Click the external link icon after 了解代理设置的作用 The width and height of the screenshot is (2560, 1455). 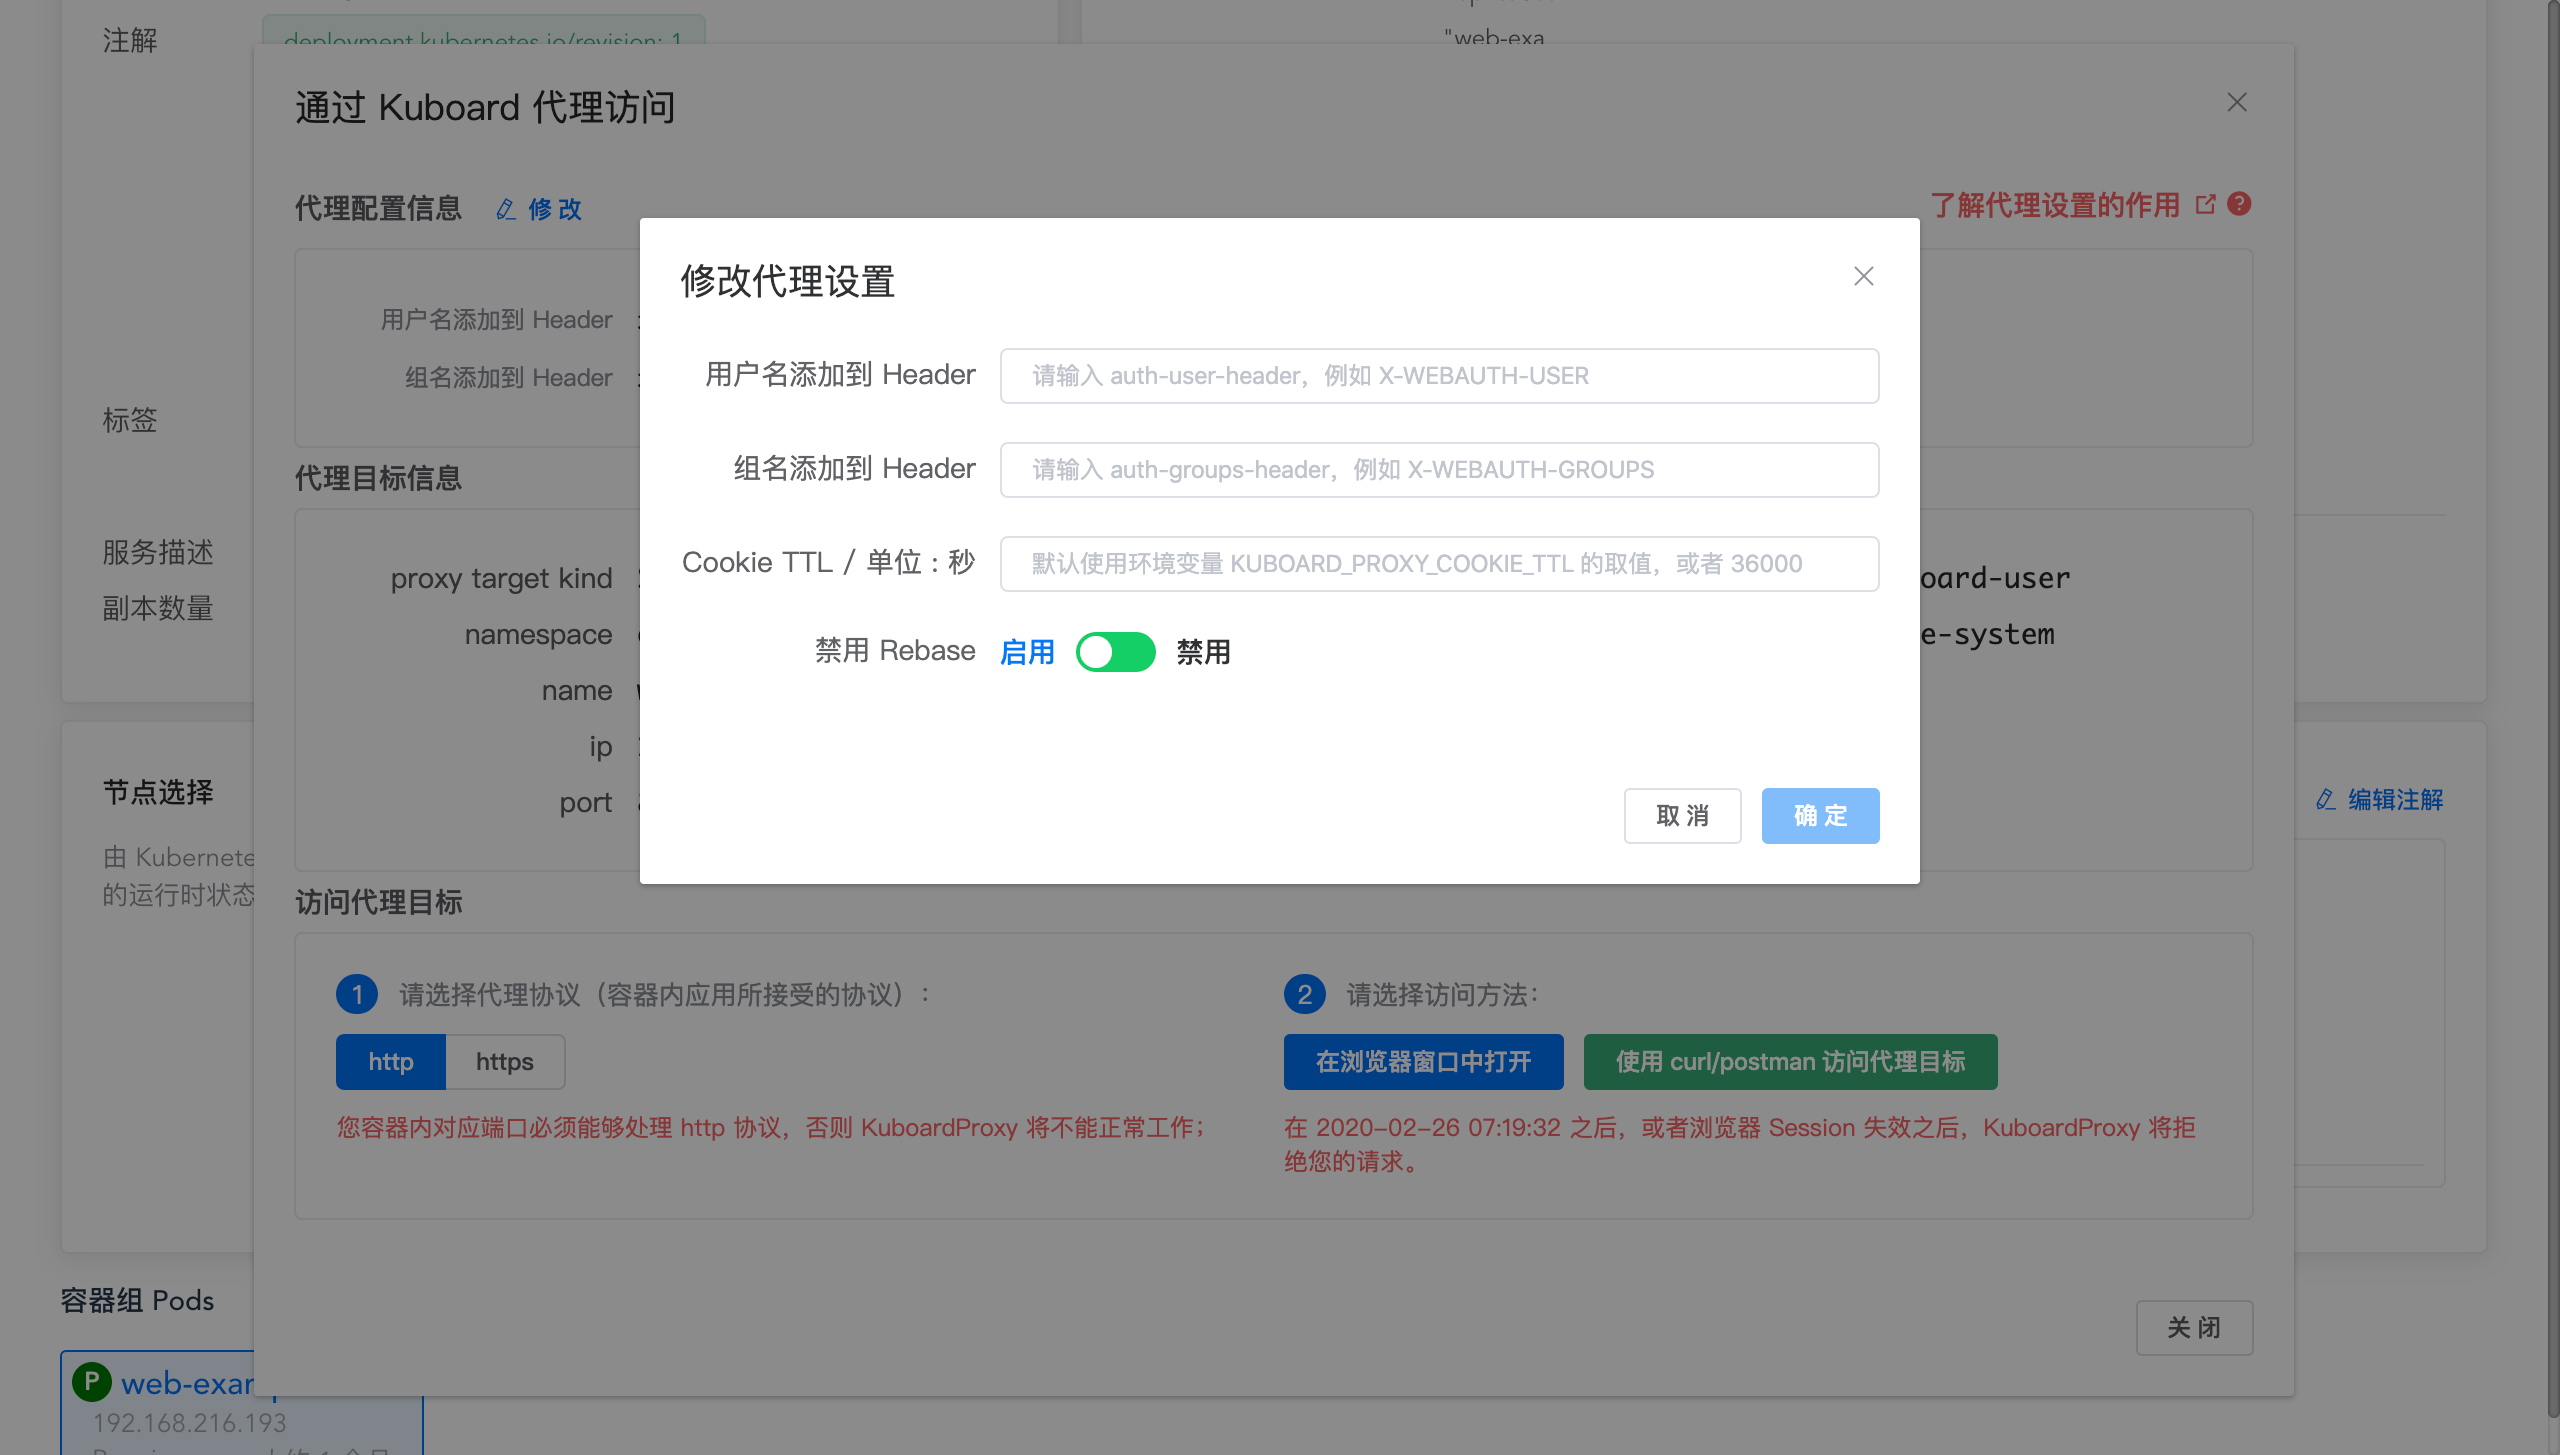pyautogui.click(x=2205, y=205)
